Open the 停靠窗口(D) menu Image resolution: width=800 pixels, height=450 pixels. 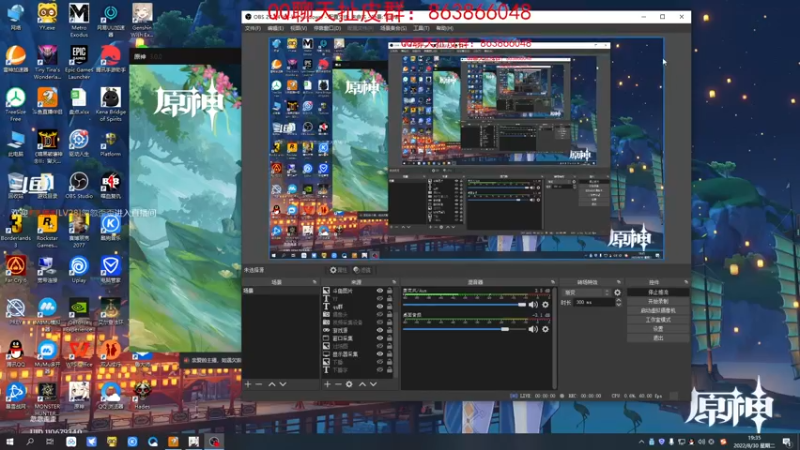[327, 28]
